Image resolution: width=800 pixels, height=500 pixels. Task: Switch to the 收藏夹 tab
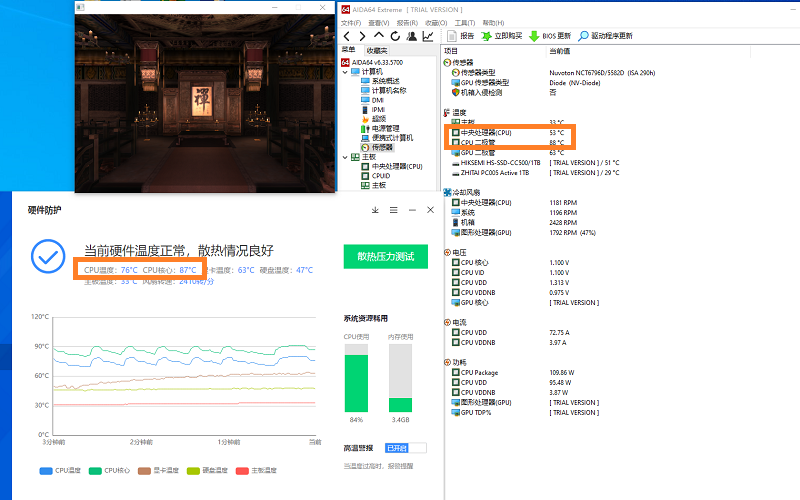pyautogui.click(x=377, y=51)
